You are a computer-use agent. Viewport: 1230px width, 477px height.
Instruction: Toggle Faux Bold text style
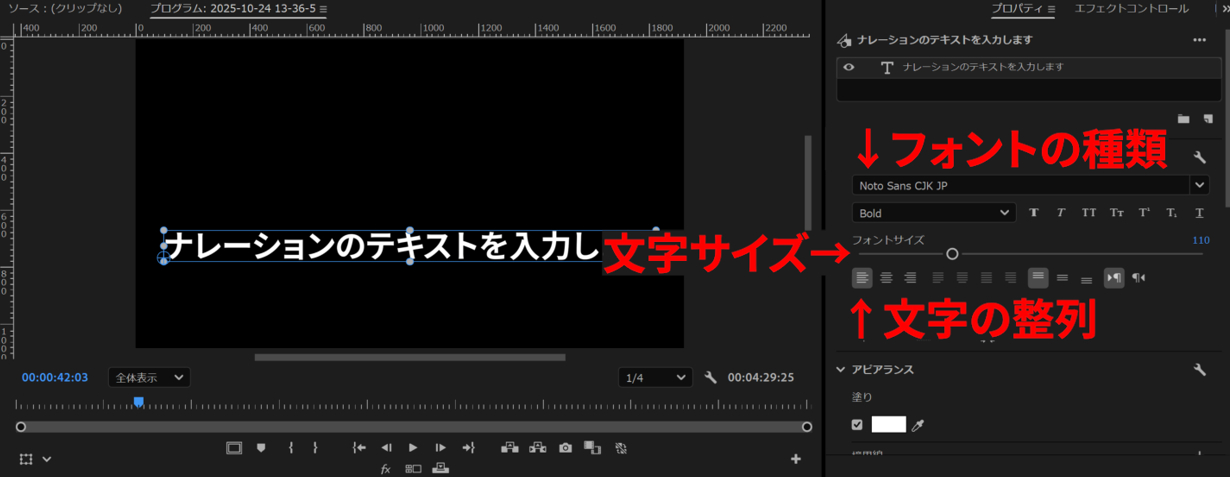(x=1034, y=213)
